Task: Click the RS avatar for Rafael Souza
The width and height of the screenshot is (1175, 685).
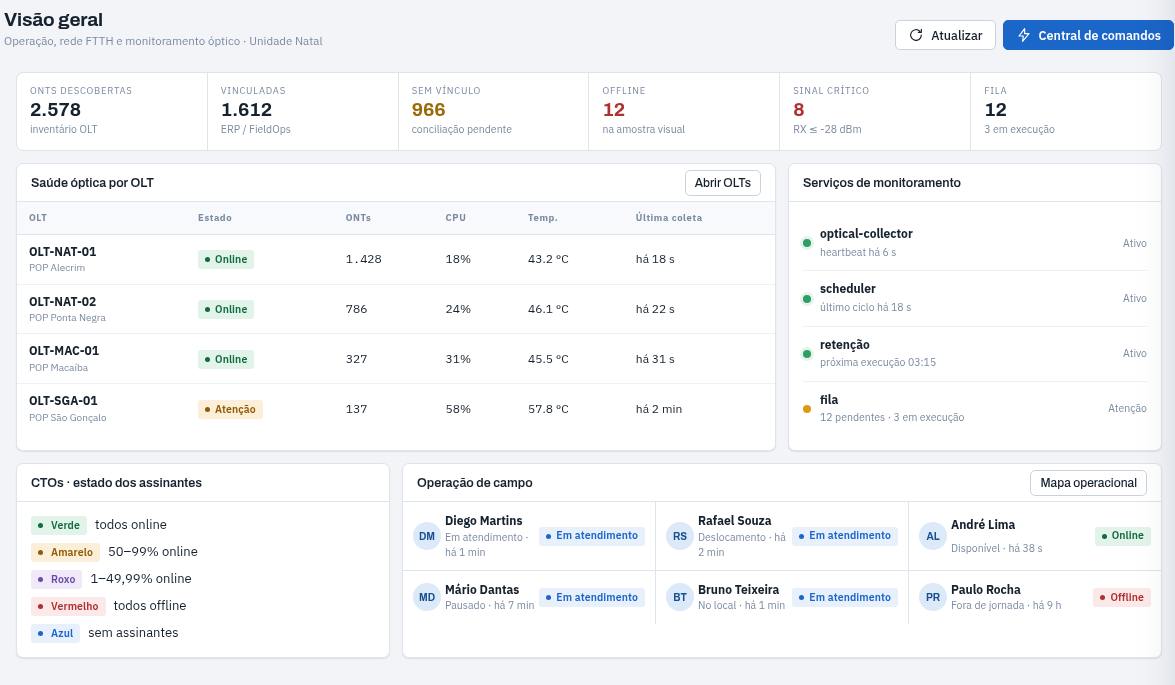Action: pyautogui.click(x=680, y=536)
